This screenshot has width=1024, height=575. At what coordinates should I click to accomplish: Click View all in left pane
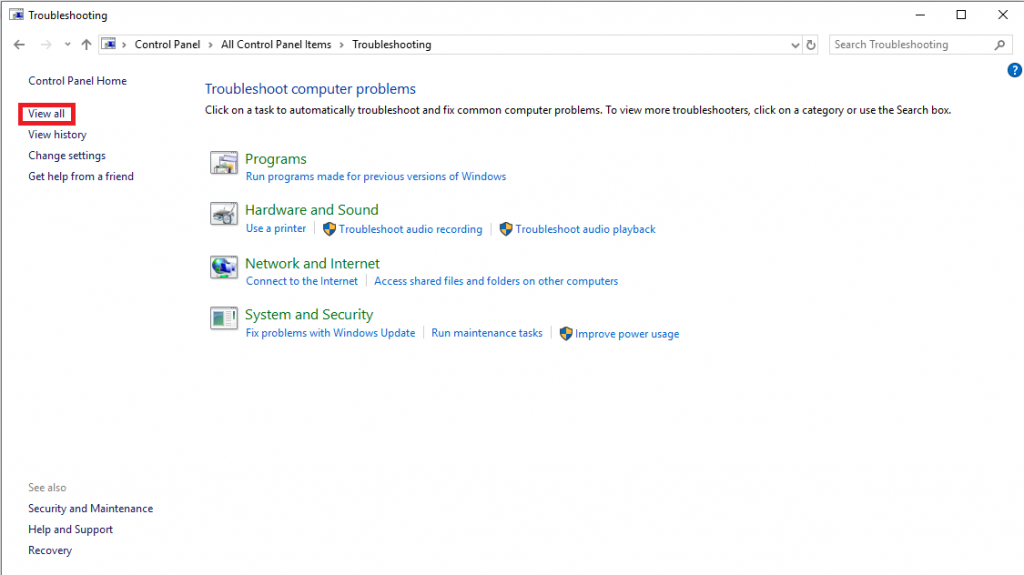point(46,114)
